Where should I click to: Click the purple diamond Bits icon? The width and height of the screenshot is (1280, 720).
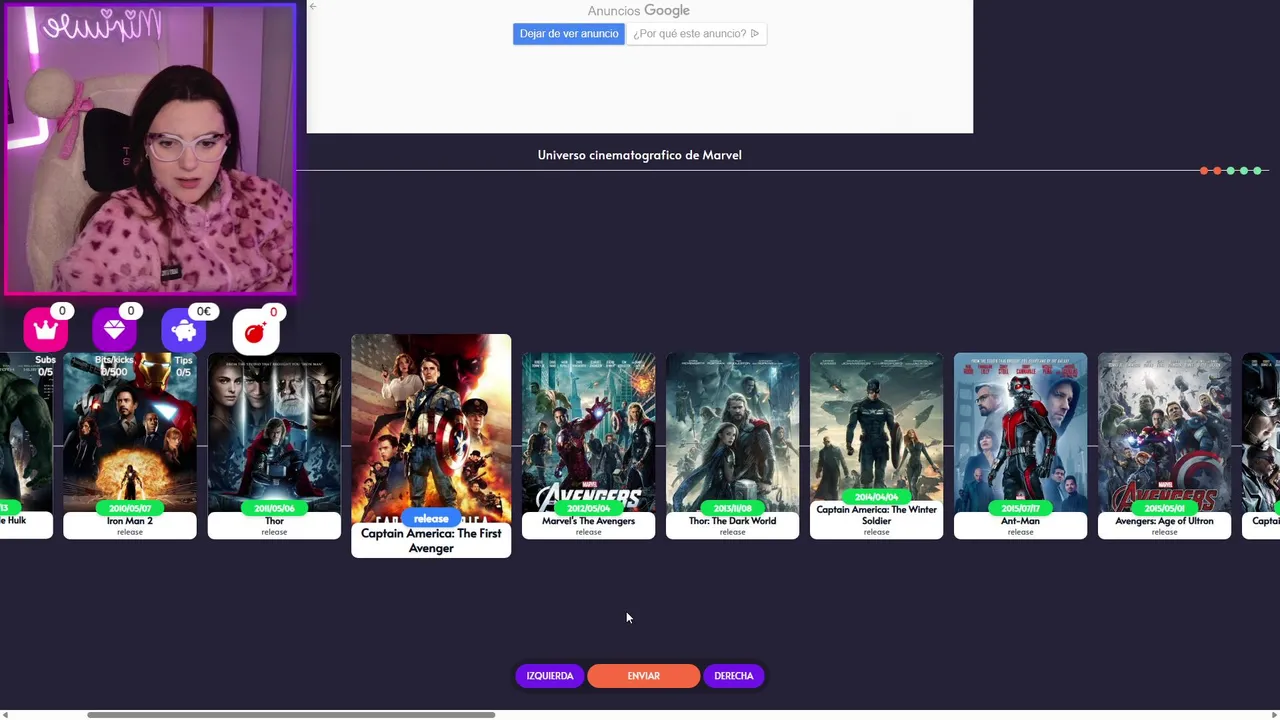[x=114, y=330]
